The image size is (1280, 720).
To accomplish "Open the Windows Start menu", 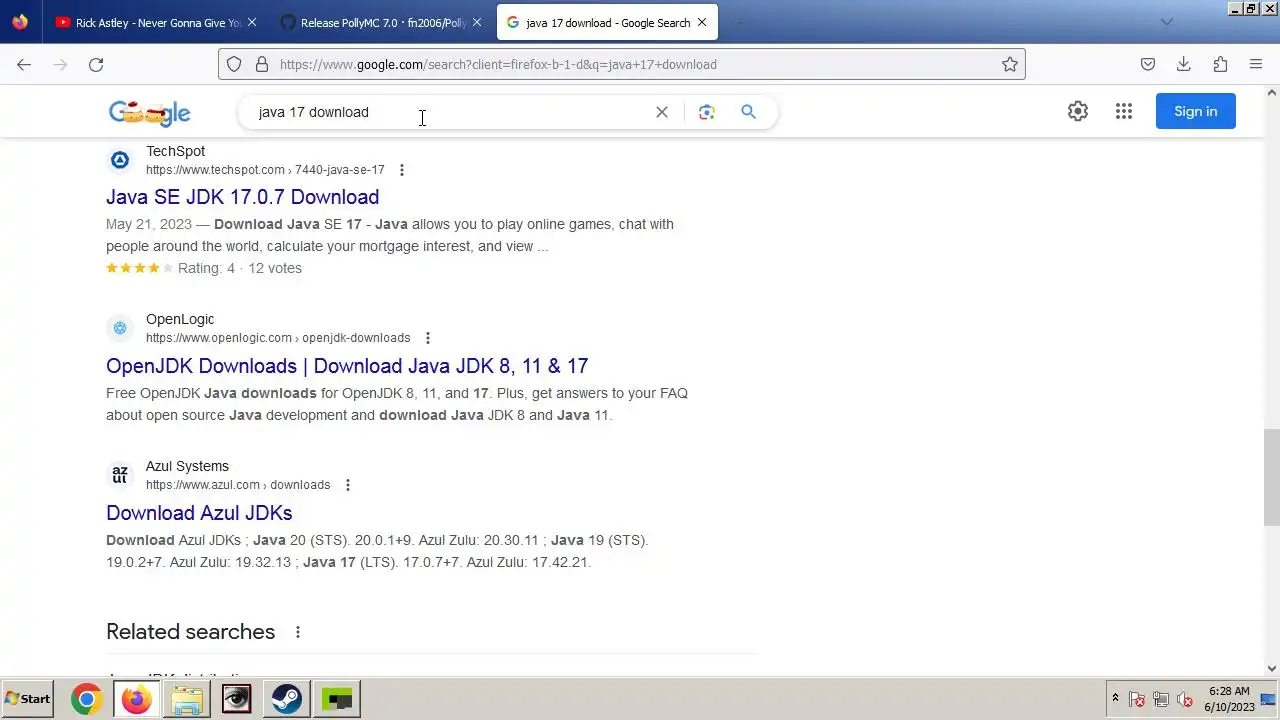I will [x=28, y=699].
